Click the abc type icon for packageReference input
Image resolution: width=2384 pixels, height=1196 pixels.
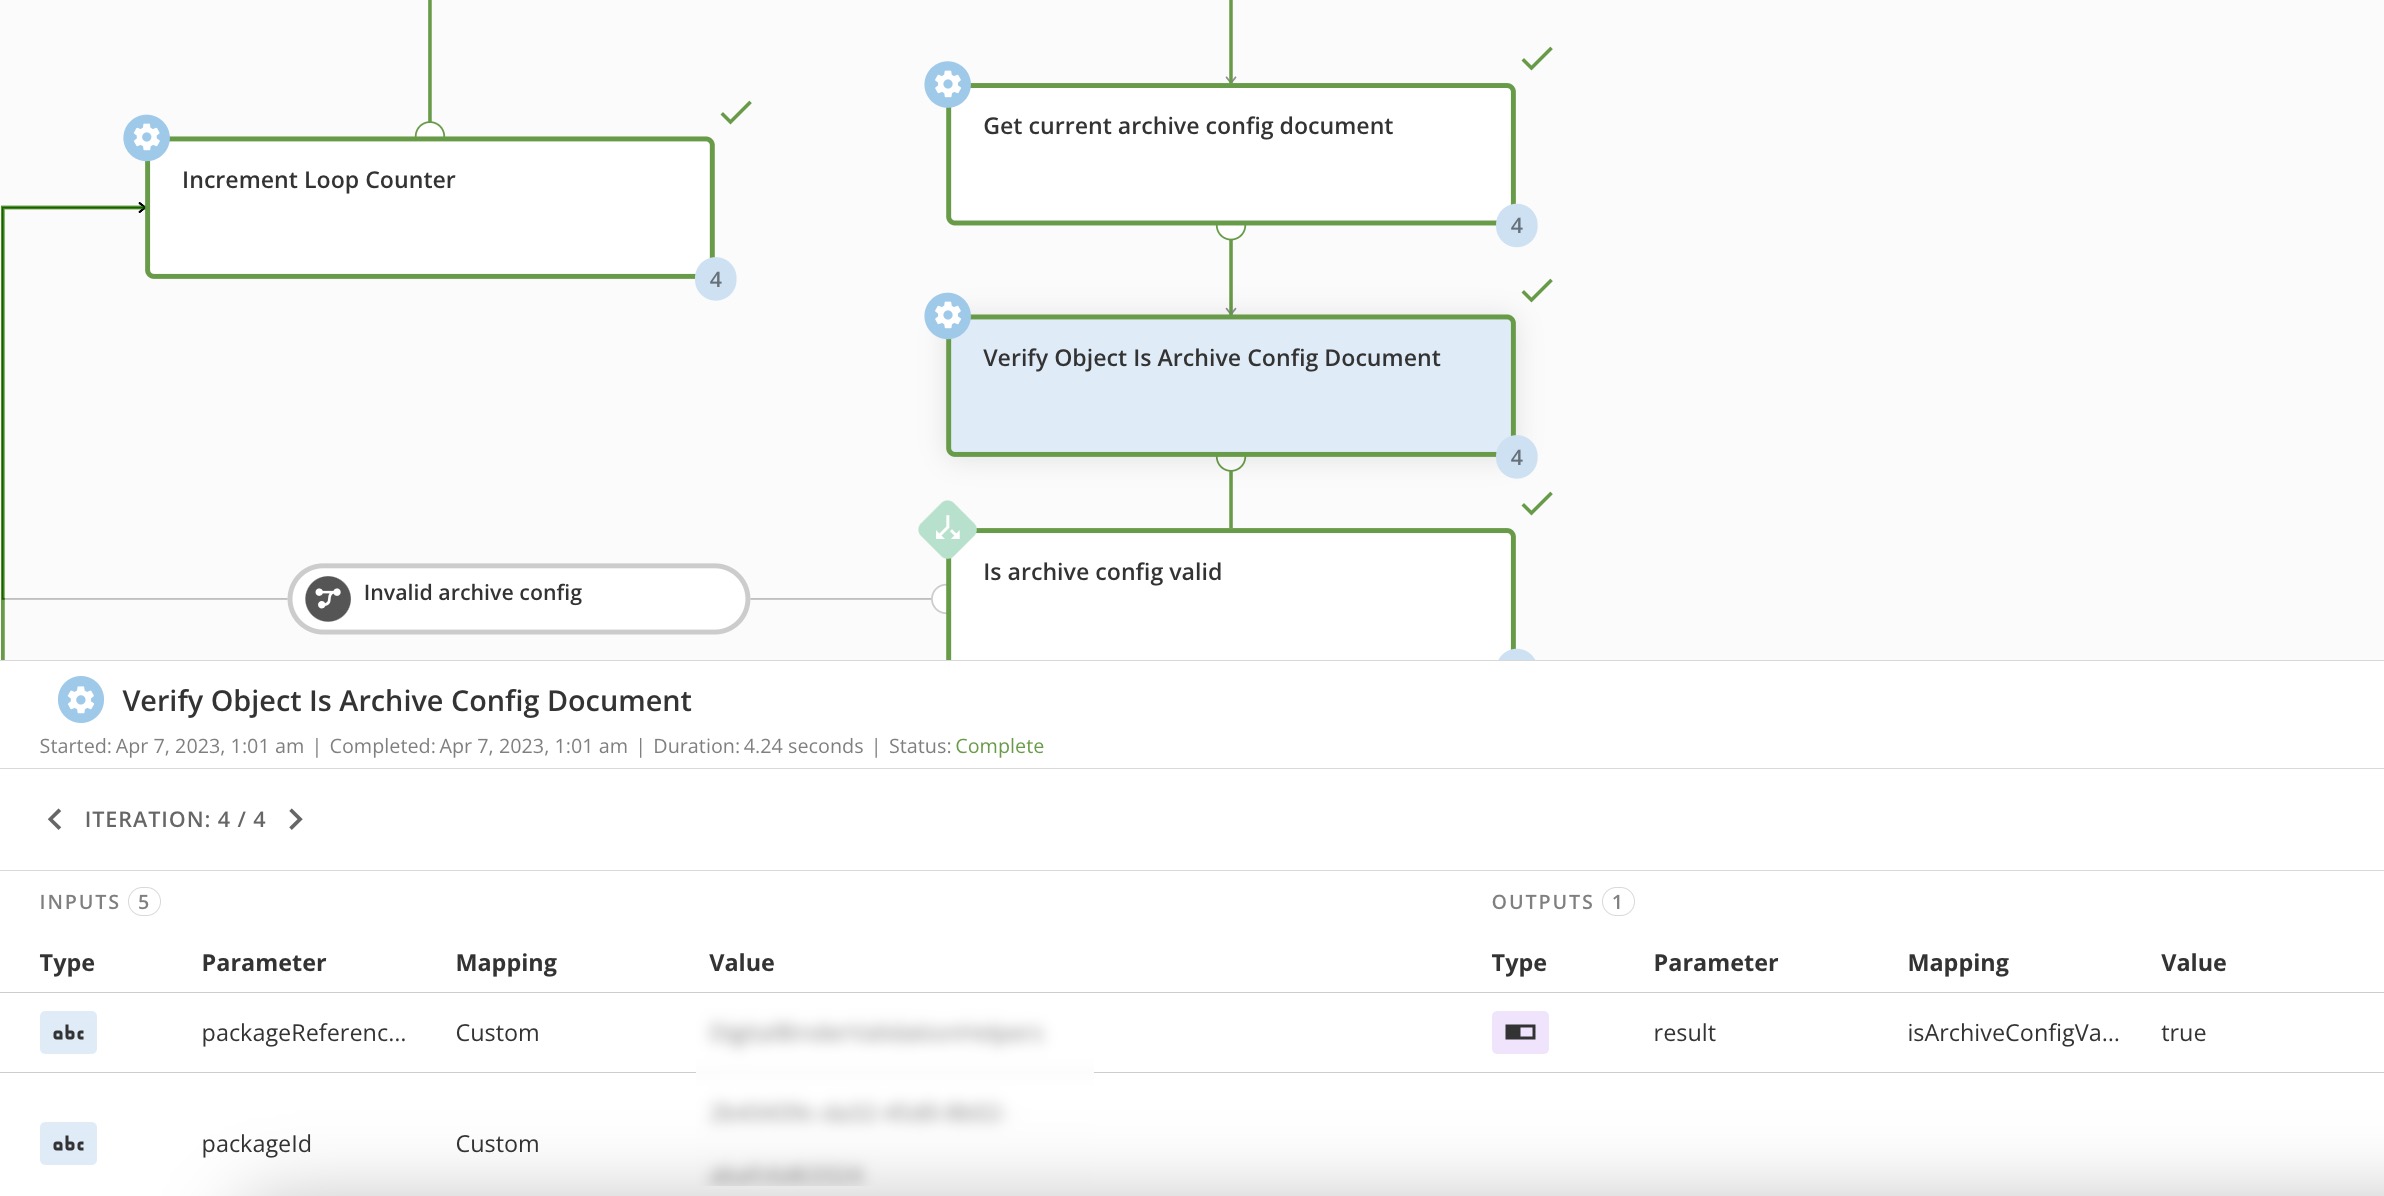tap(67, 1032)
